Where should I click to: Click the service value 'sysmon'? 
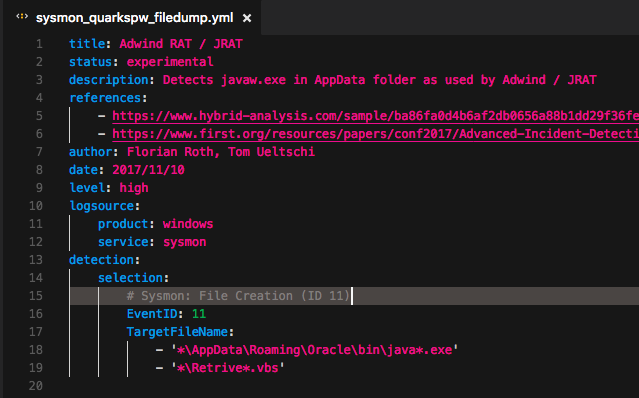(x=185, y=242)
